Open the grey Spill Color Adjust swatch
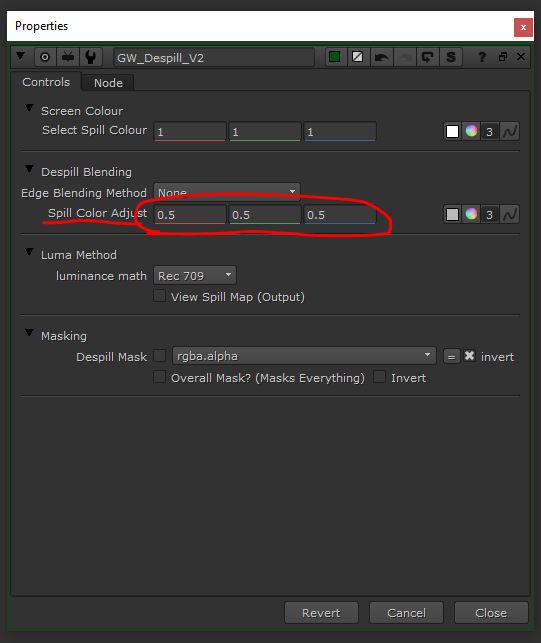 point(452,214)
